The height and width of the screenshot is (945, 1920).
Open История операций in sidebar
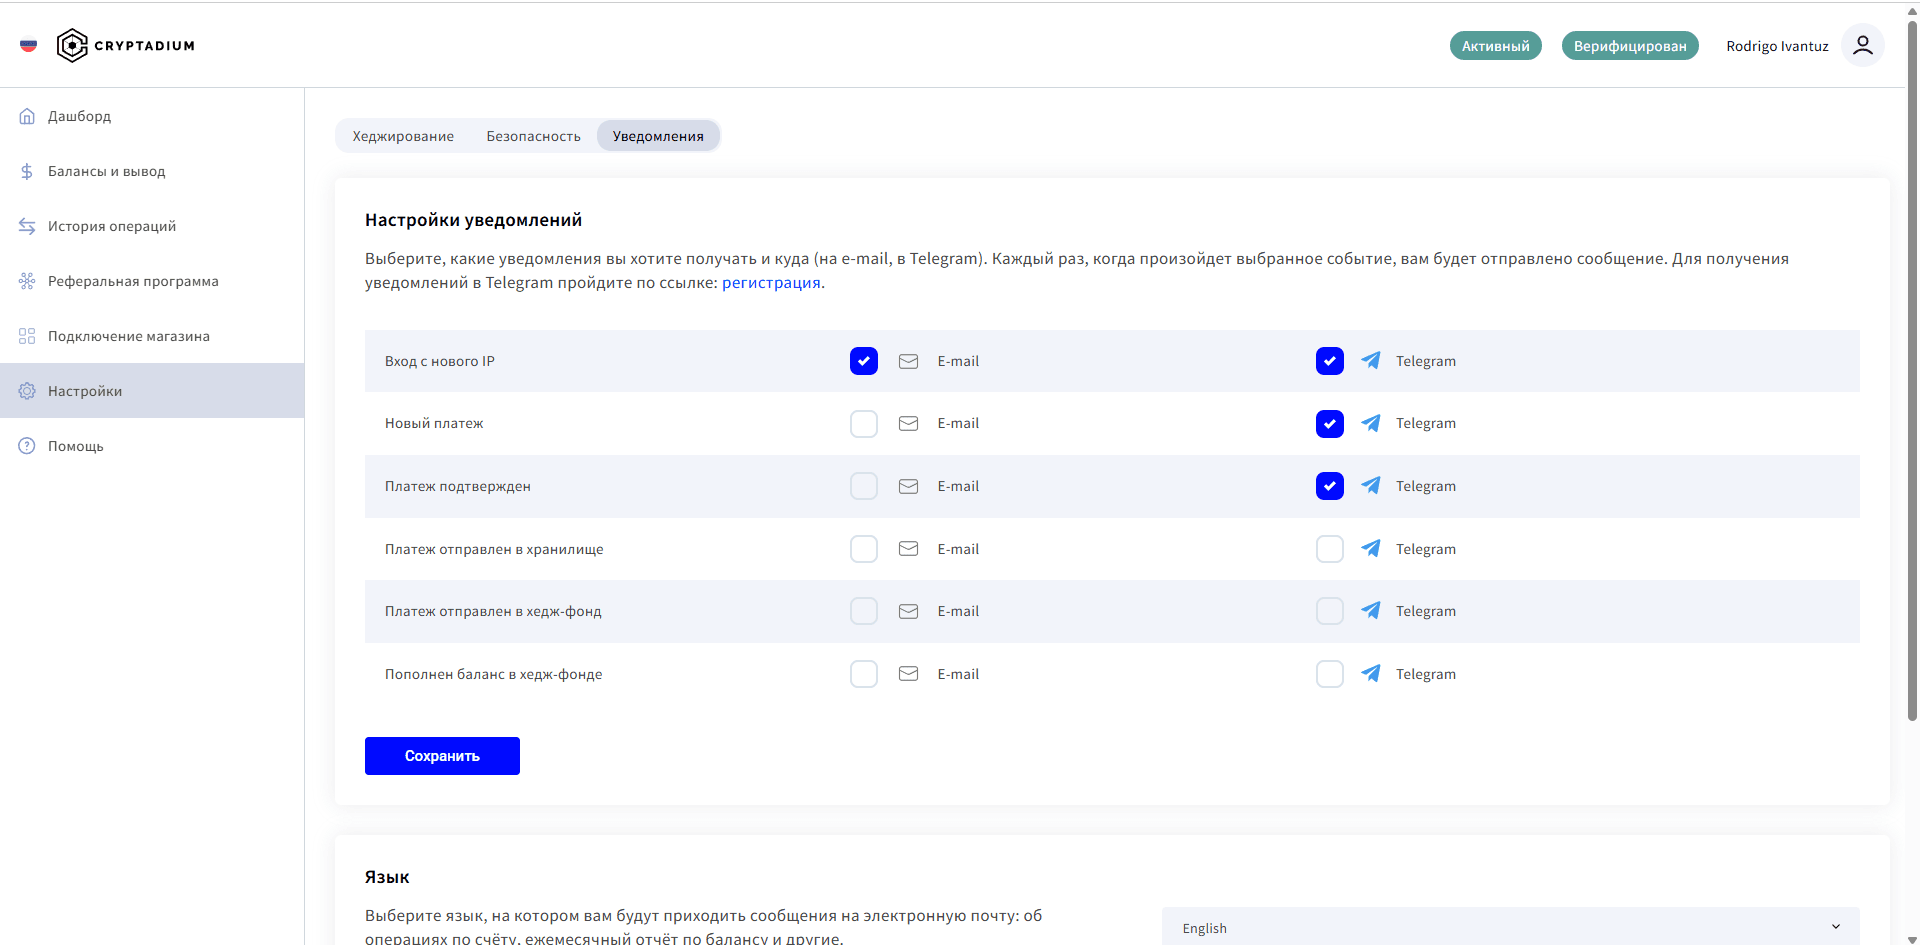click(x=152, y=226)
